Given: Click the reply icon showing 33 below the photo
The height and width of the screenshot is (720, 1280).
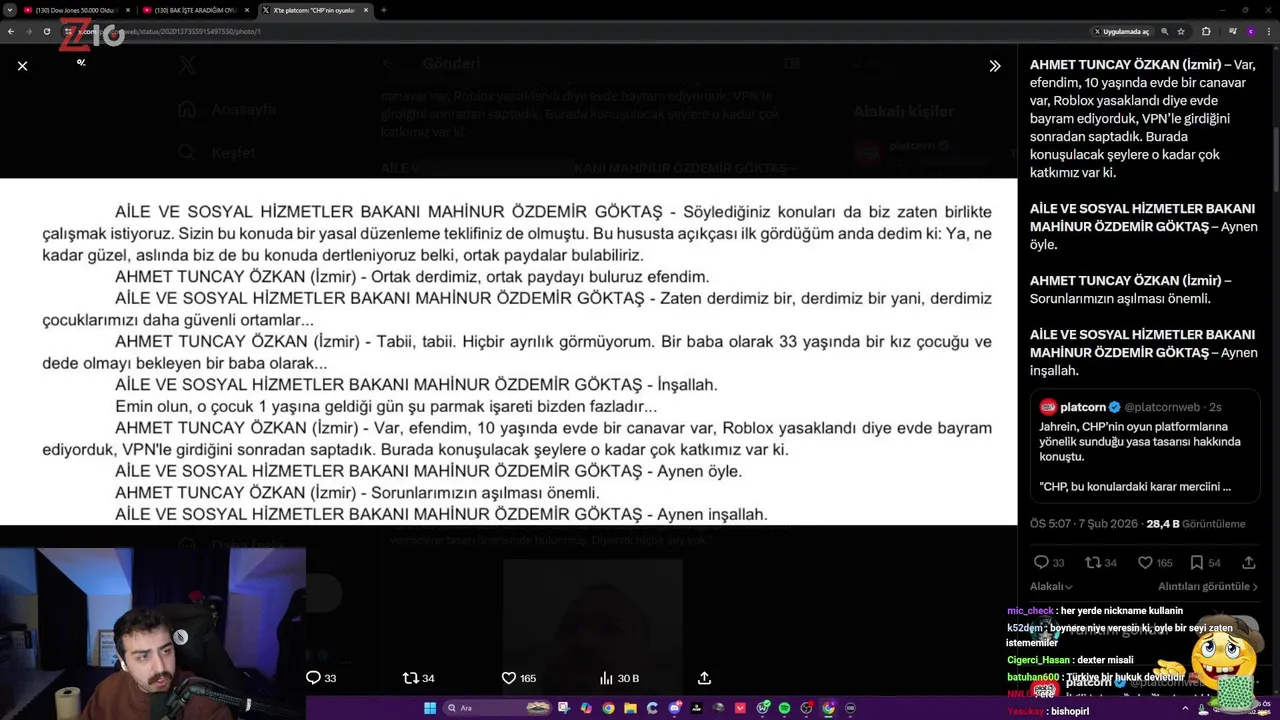Looking at the screenshot, I should [313, 678].
